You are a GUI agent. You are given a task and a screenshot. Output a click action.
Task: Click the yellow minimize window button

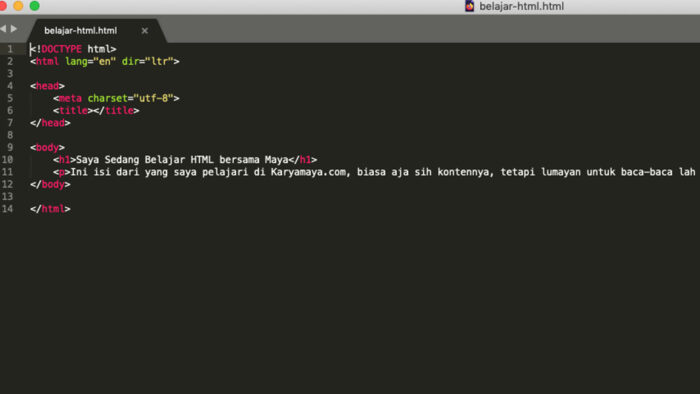point(18,6)
